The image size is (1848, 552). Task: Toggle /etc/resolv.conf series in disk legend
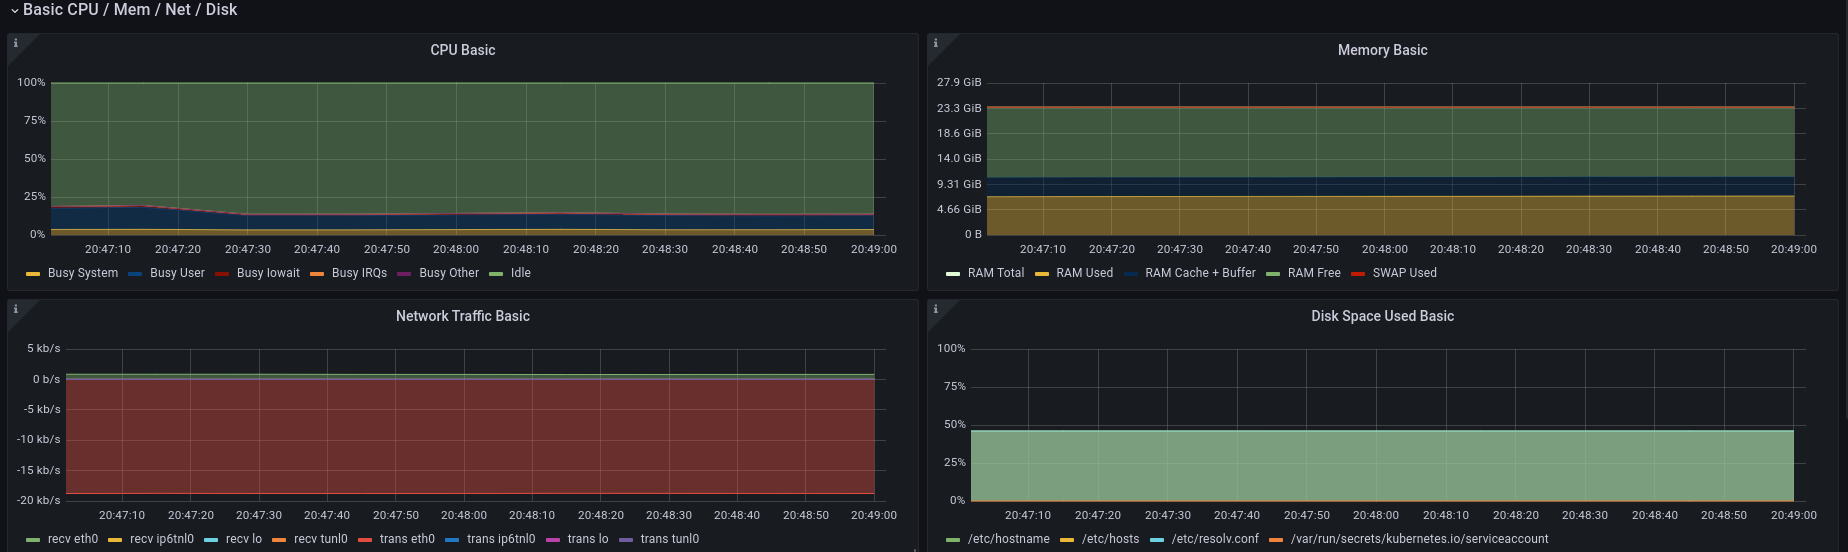pyautogui.click(x=1215, y=539)
